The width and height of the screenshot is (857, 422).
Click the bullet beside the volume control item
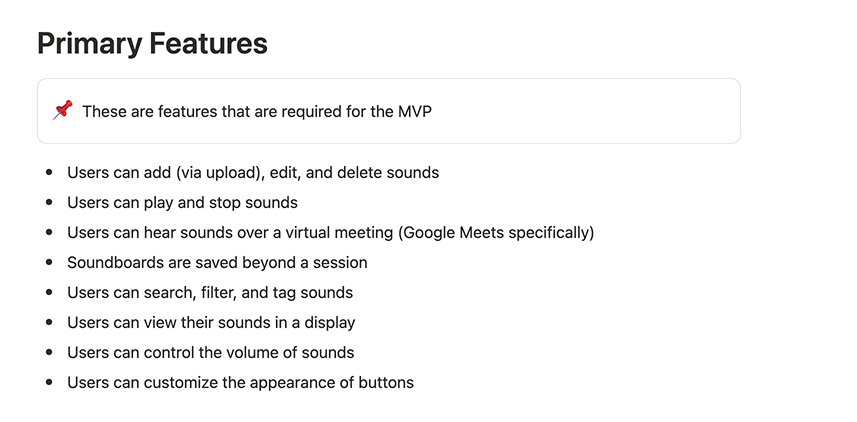pyautogui.click(x=50, y=352)
